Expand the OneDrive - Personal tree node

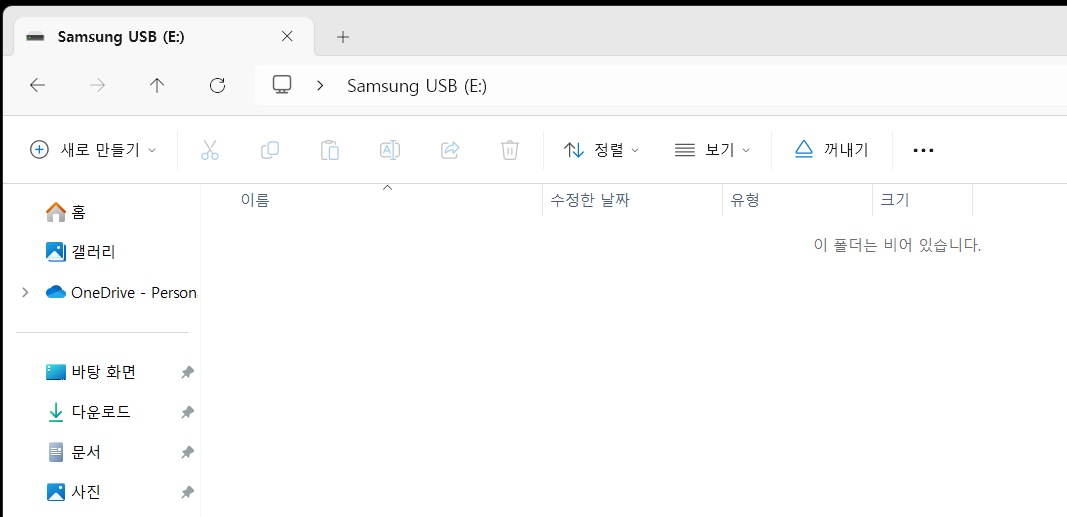pyautogui.click(x=25, y=293)
